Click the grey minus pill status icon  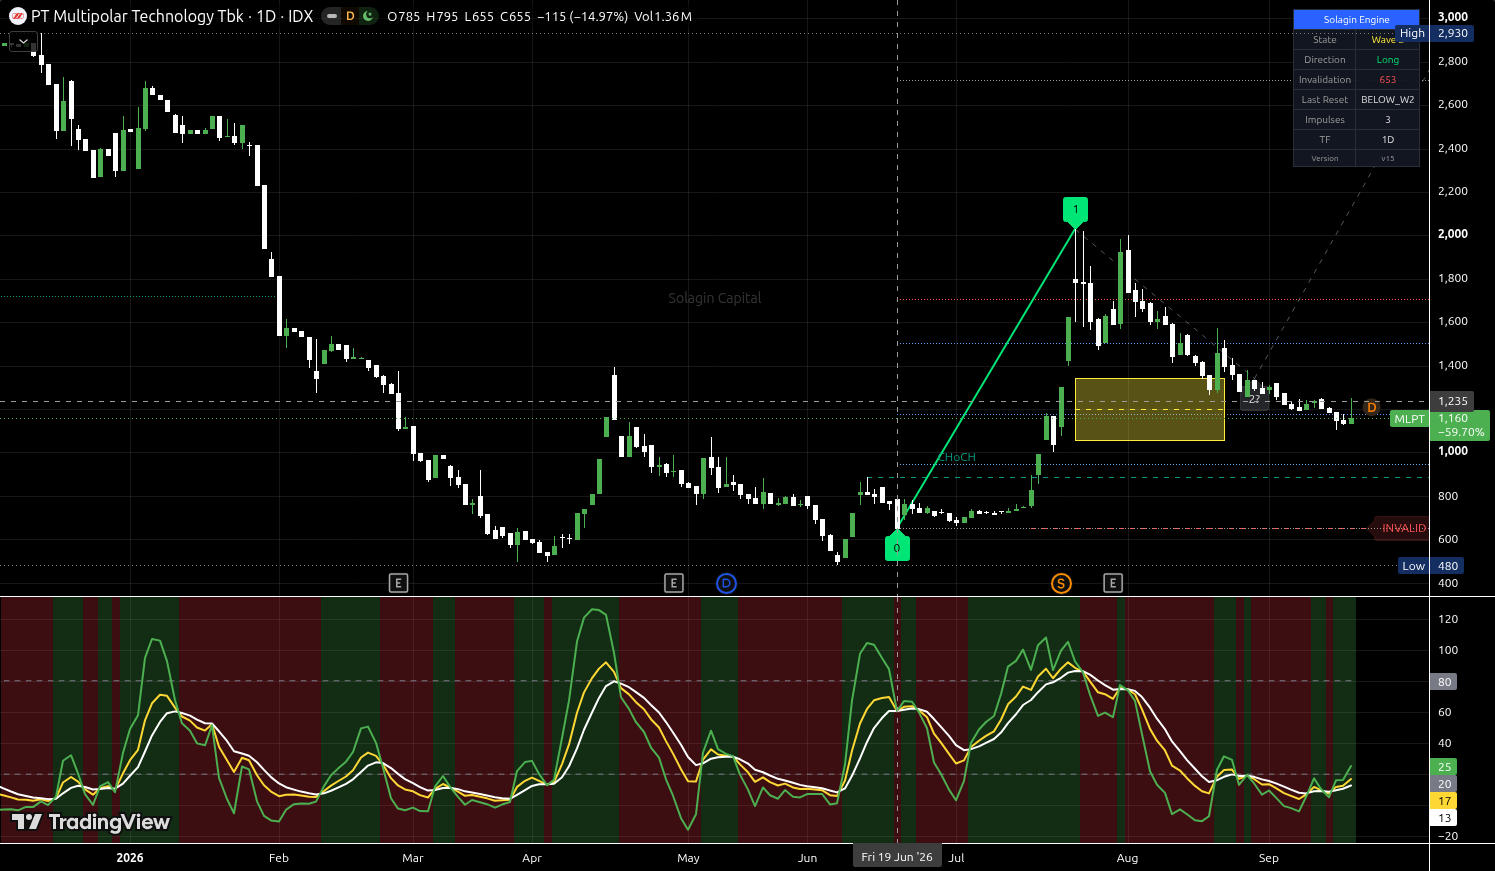(332, 16)
